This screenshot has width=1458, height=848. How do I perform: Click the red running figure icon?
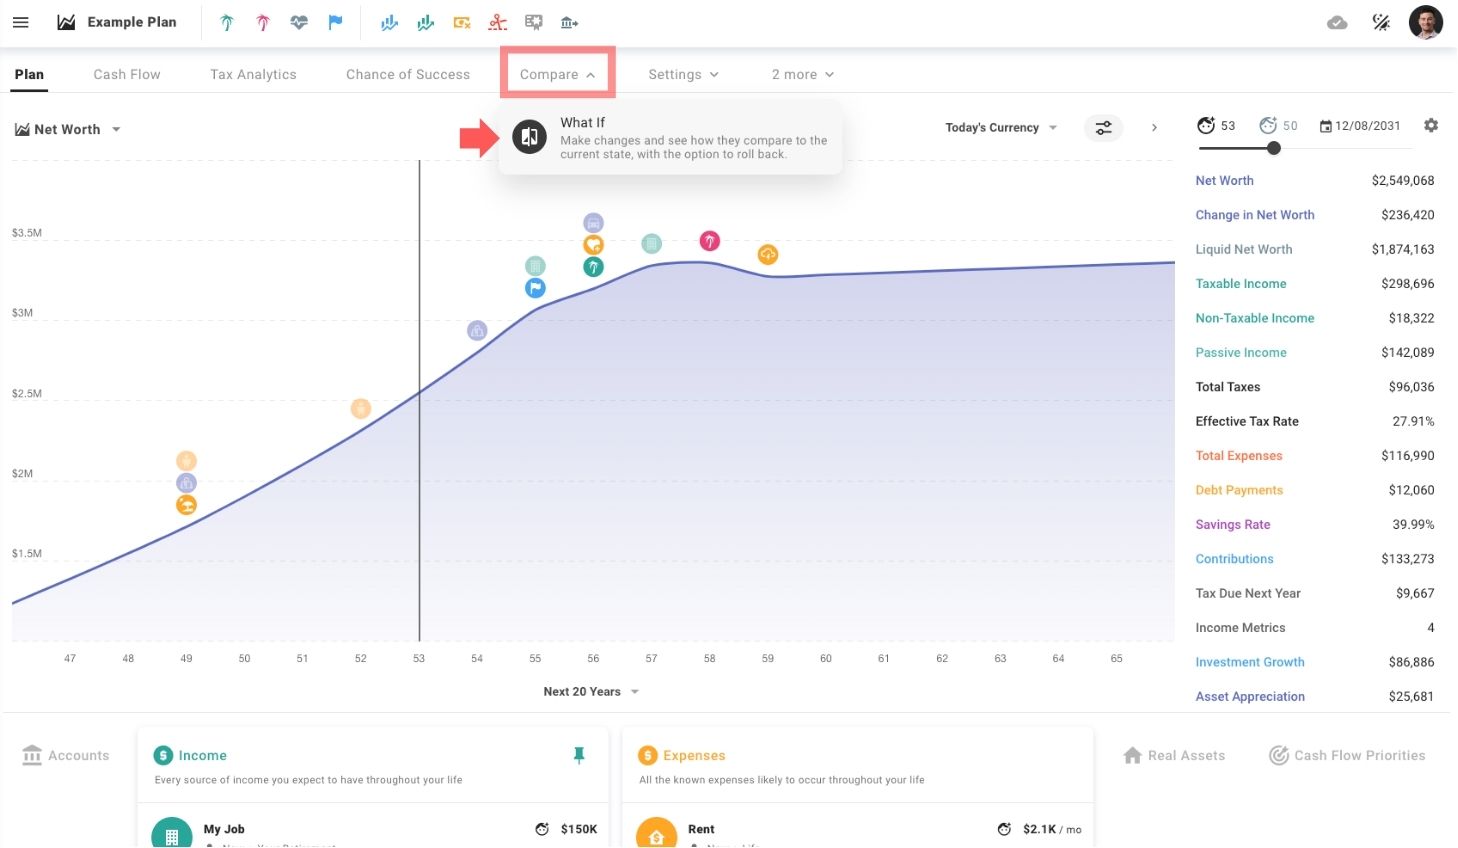(x=497, y=22)
